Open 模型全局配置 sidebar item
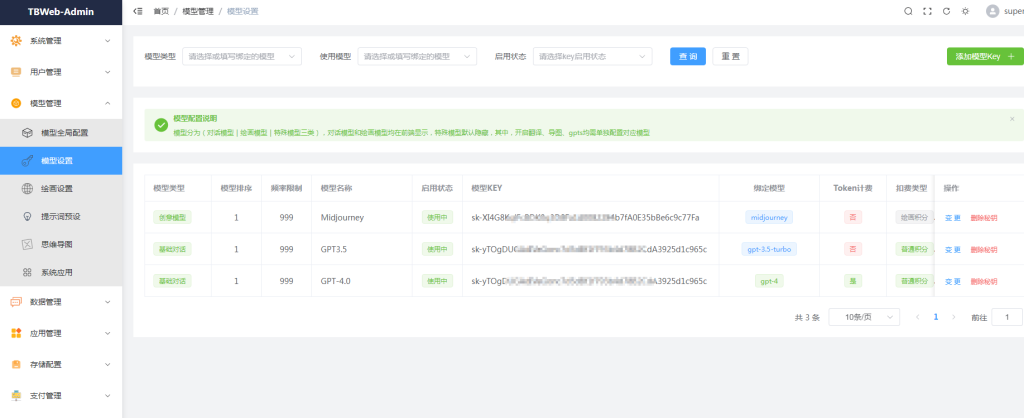 (63, 132)
